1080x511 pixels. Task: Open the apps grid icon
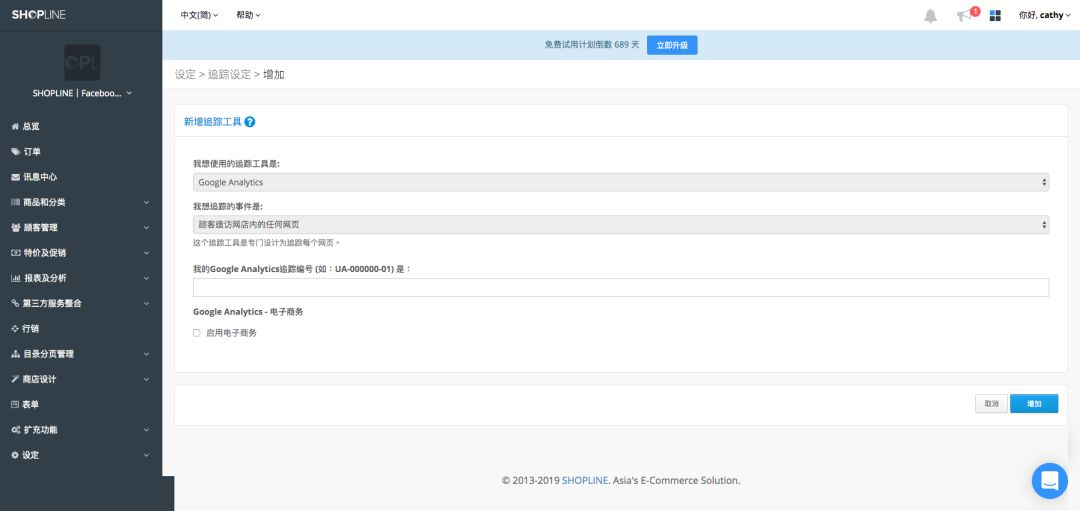click(x=995, y=16)
